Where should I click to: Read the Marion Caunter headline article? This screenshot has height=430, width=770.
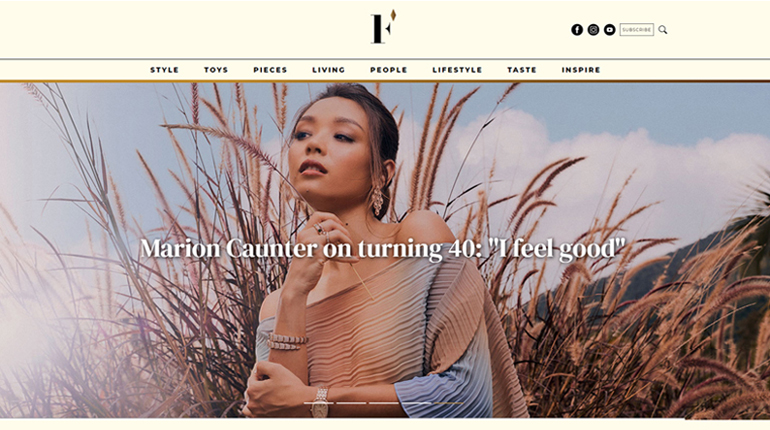383,248
